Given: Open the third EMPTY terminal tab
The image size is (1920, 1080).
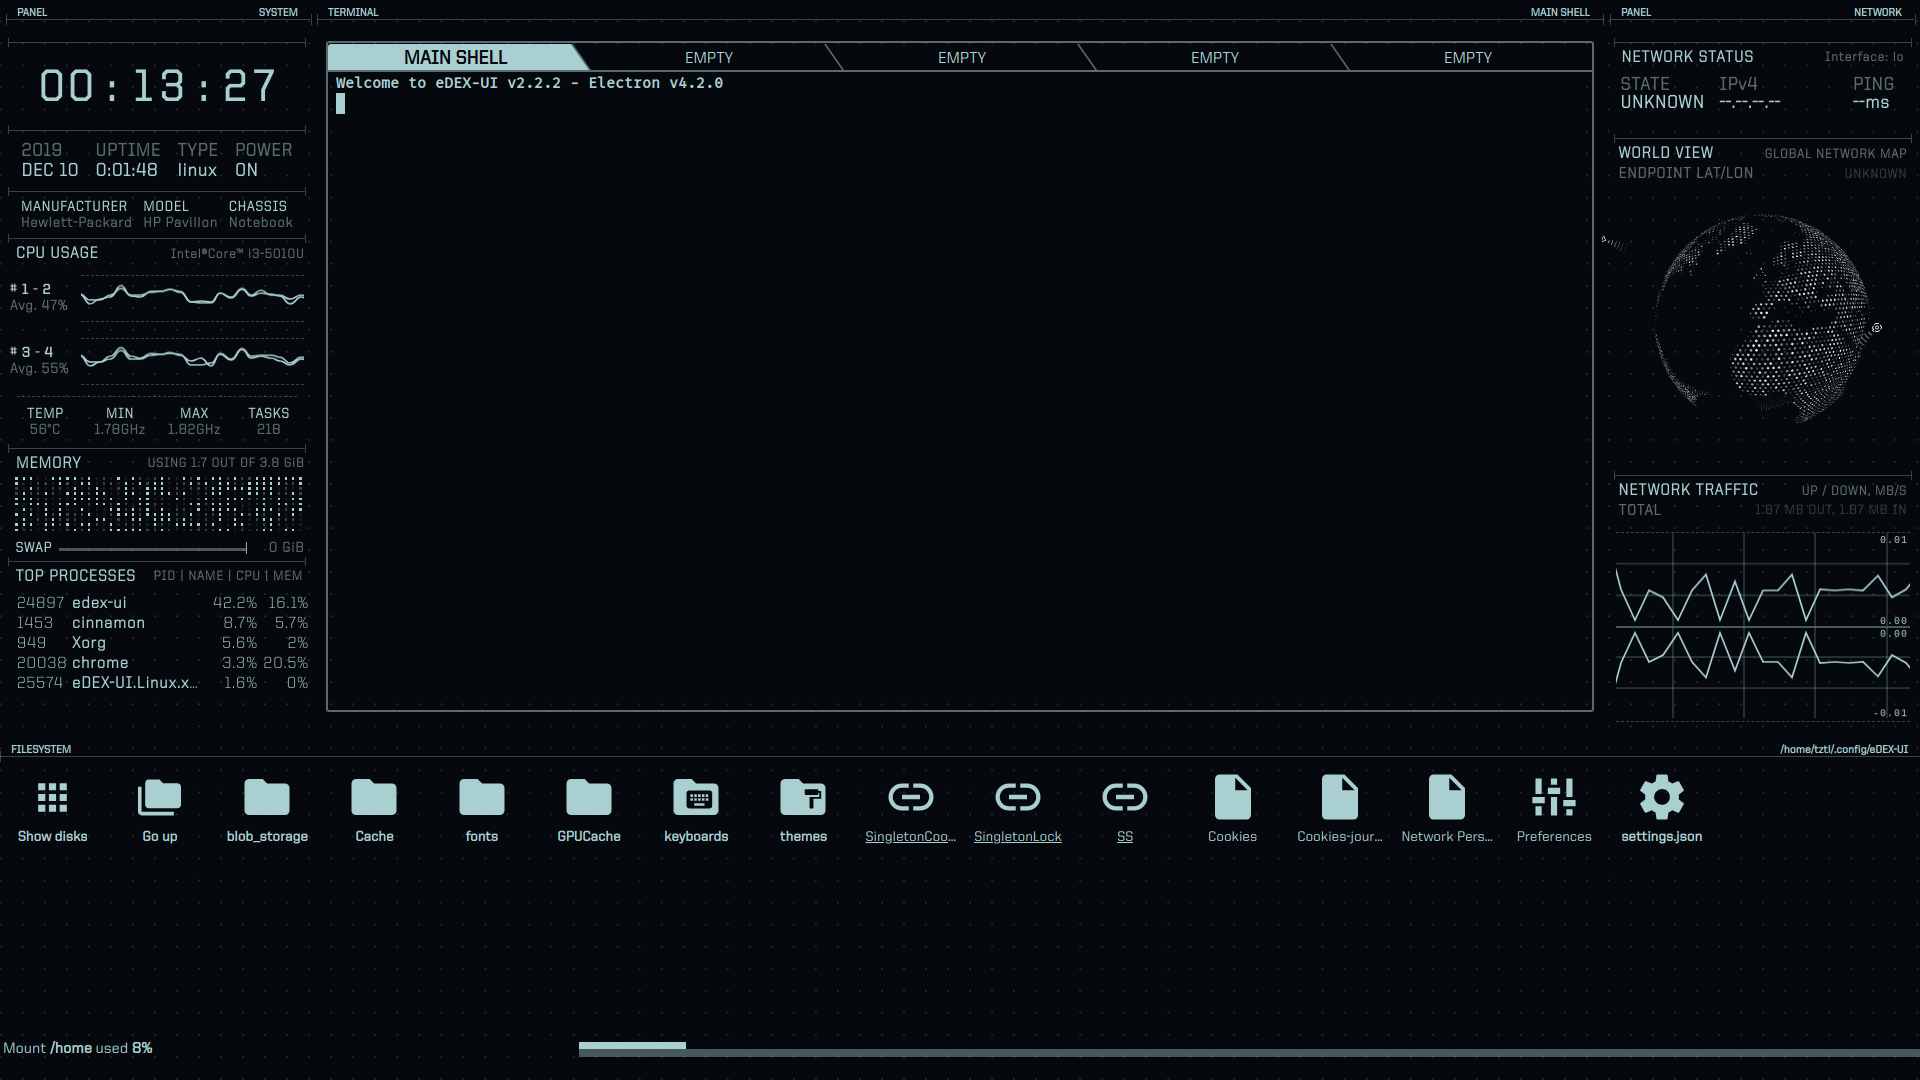Looking at the screenshot, I should 962,57.
